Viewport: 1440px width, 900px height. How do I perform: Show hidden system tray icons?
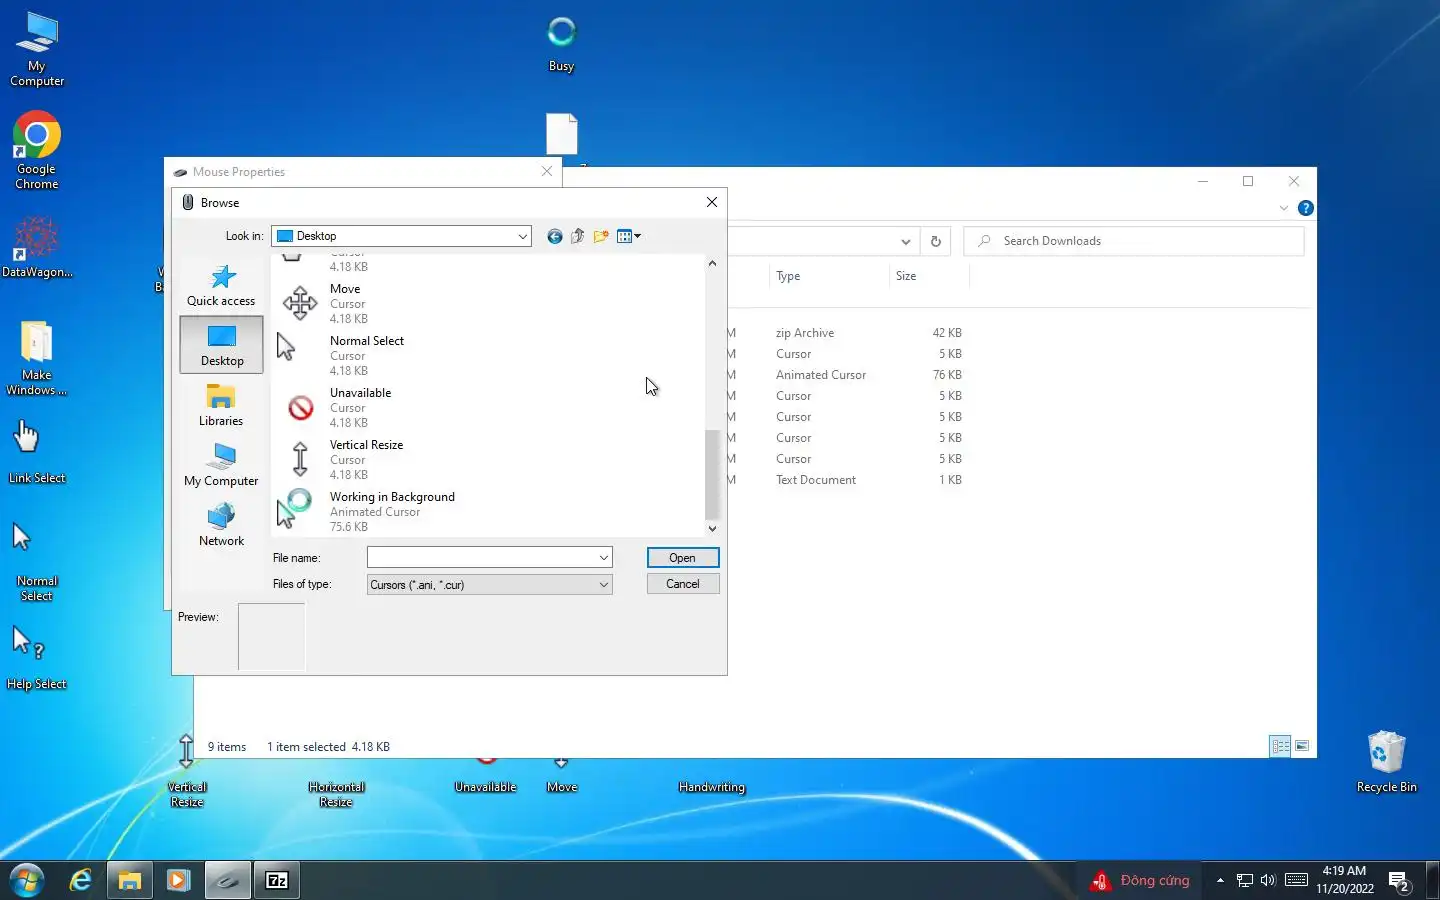1220,880
